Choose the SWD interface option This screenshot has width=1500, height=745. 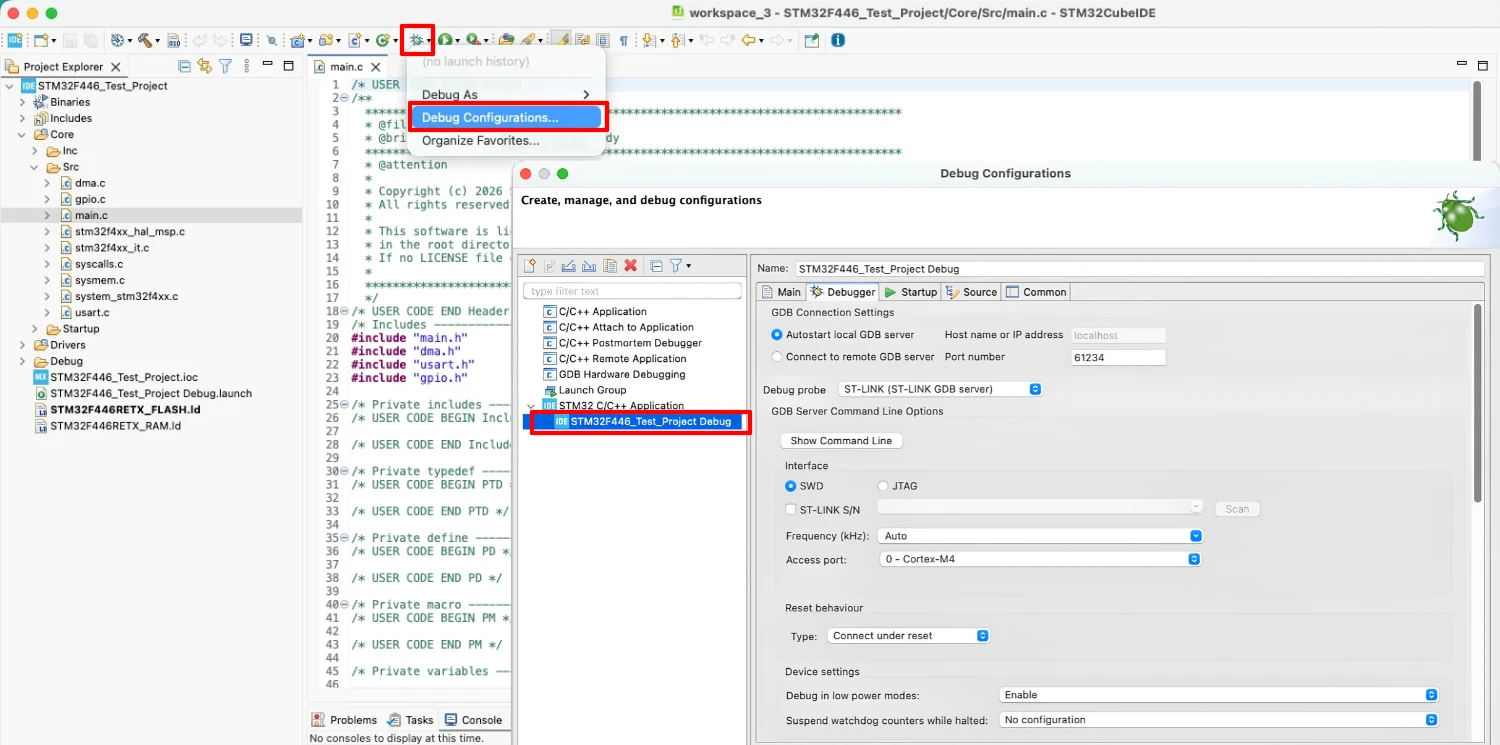coord(791,486)
